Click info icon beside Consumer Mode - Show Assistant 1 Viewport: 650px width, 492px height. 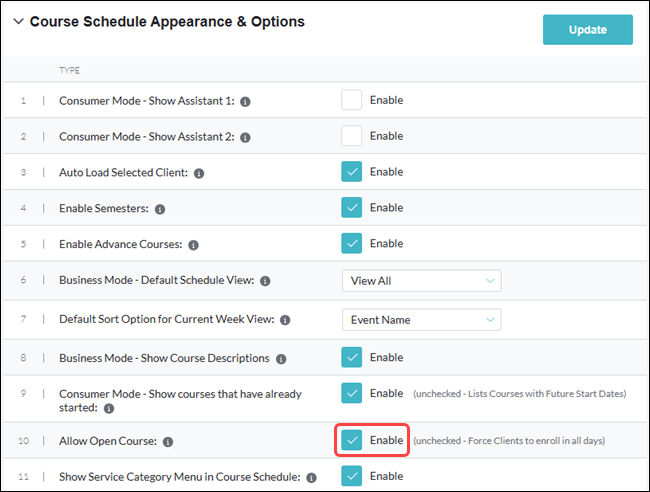click(x=246, y=101)
